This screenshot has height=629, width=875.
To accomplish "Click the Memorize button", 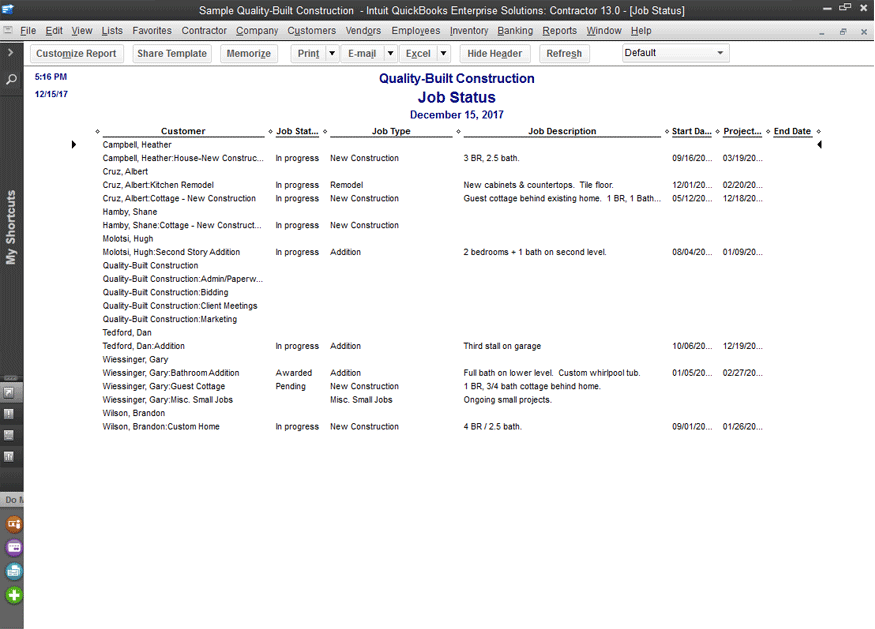I will point(248,54).
